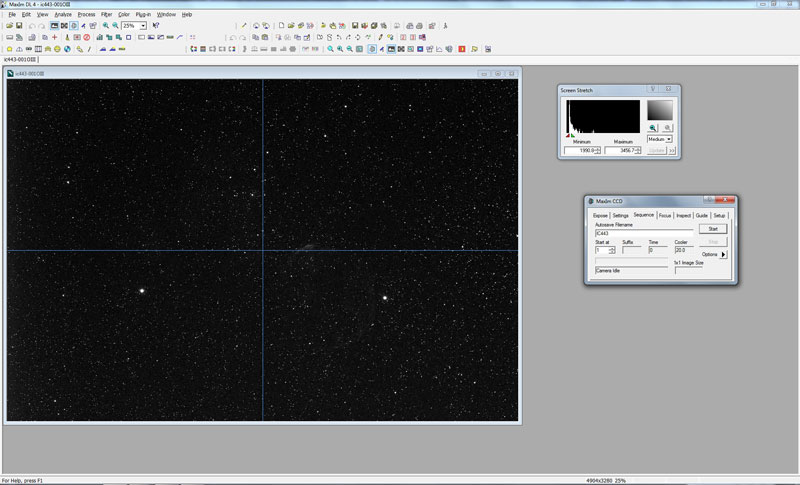The width and height of the screenshot is (800, 485).
Task: Click the red crosshair toolbar icon
Action: (x=54, y=37)
